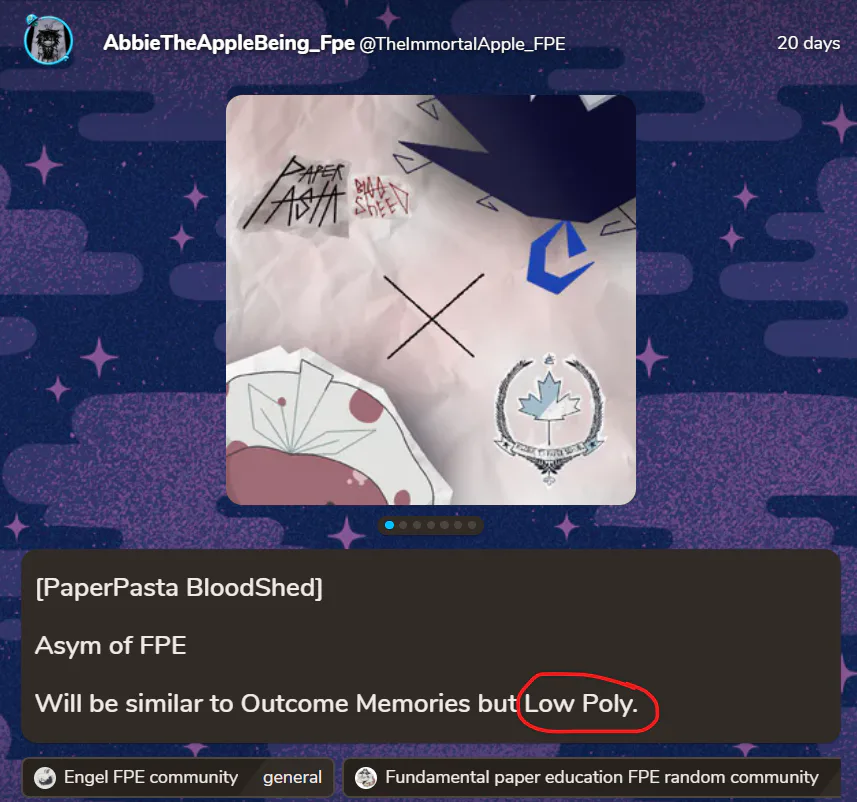Open AbbieTheAppleBeing_Fpe profile avatar
The image size is (857, 802).
(x=49, y=40)
